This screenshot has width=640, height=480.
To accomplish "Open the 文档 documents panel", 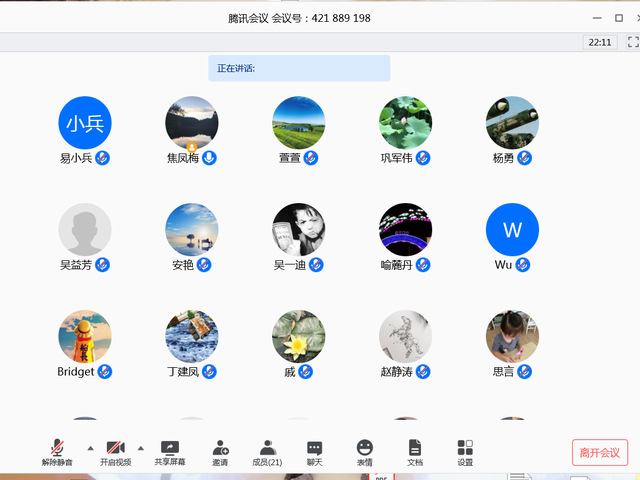I will coord(415,452).
